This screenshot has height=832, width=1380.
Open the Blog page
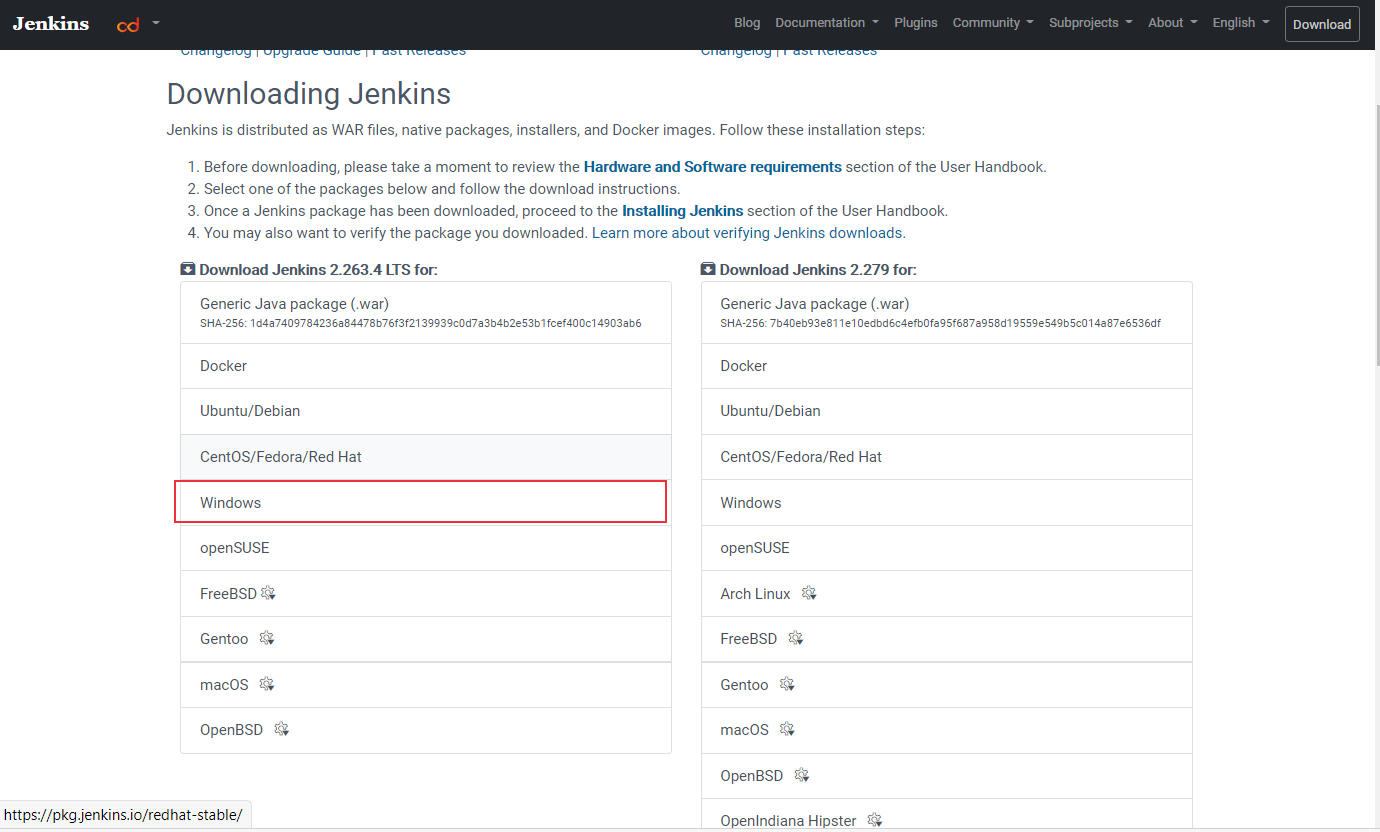[x=747, y=23]
